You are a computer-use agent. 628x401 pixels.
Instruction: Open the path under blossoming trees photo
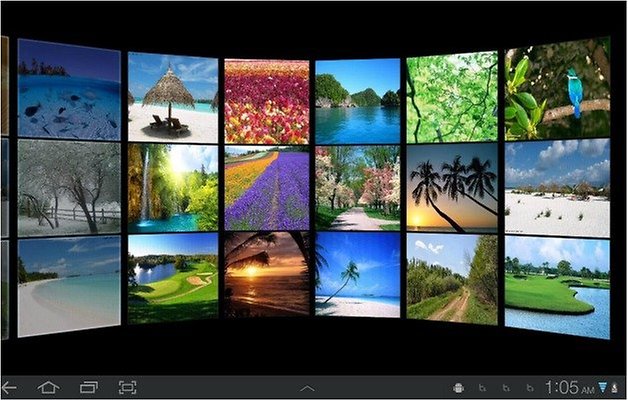click(x=358, y=188)
